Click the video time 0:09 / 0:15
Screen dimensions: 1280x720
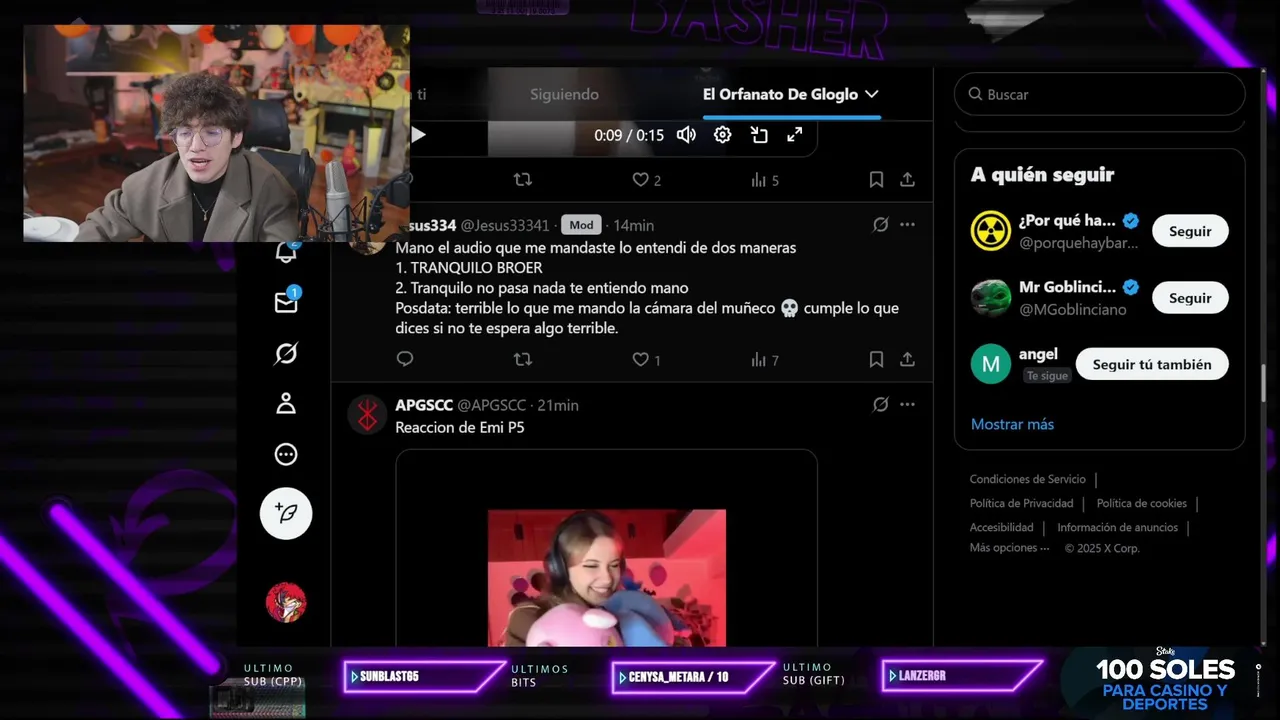tap(628, 135)
